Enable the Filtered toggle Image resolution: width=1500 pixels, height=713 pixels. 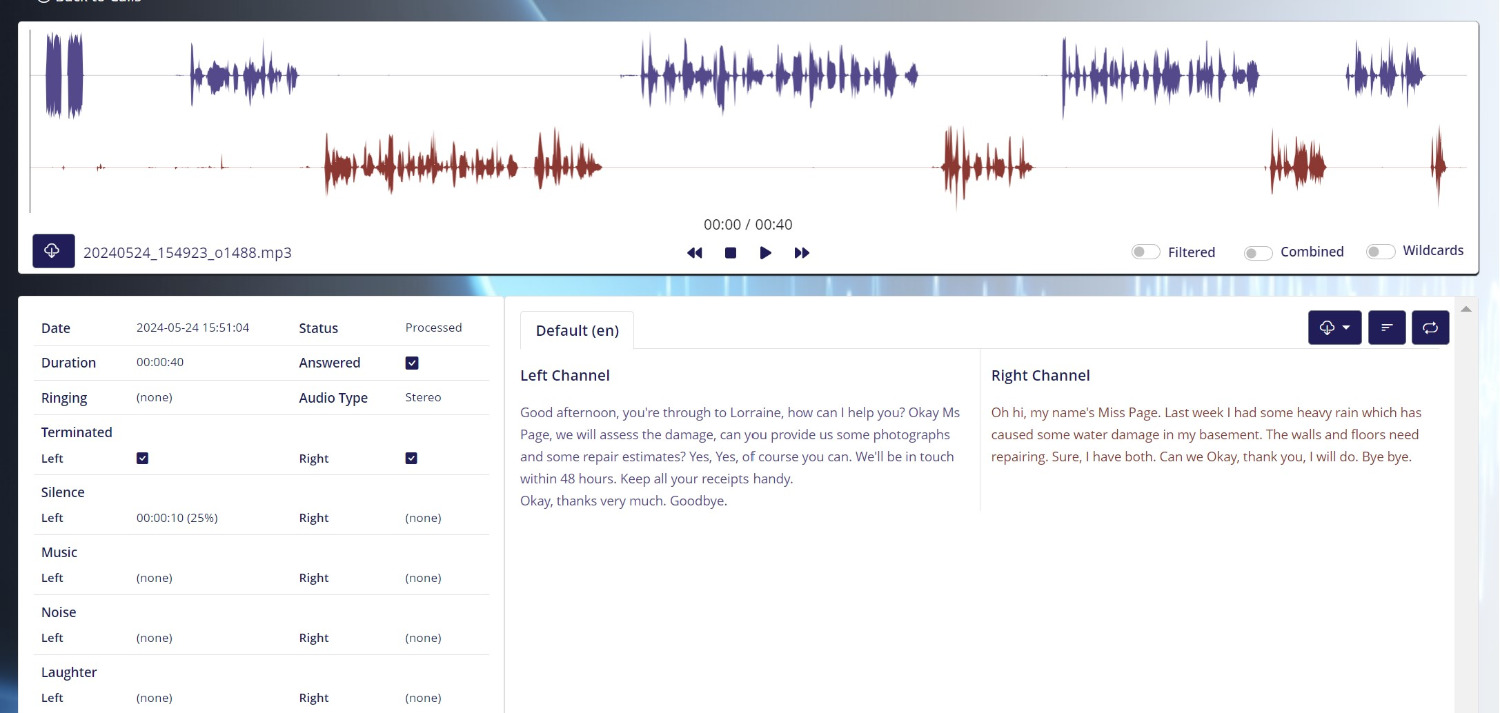1145,252
